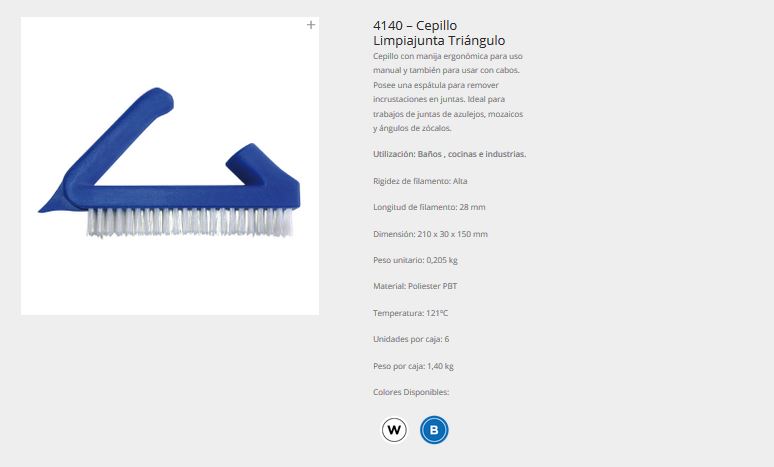Click the Longitud de filamento: 28 mm line
774x467 pixels.
tap(429, 207)
